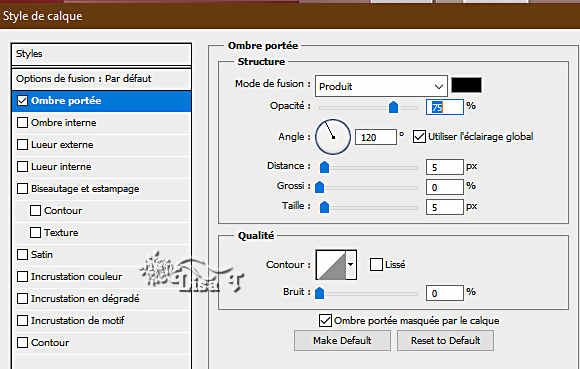Open the black shadow color swatch
Image resolution: width=580 pixels, height=369 pixels.
click(466, 85)
